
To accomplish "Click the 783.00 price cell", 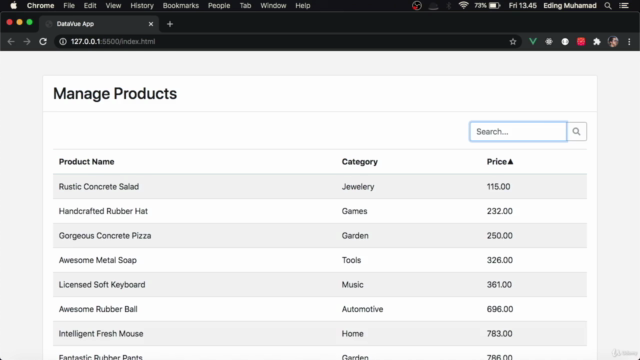I will tap(500, 333).
